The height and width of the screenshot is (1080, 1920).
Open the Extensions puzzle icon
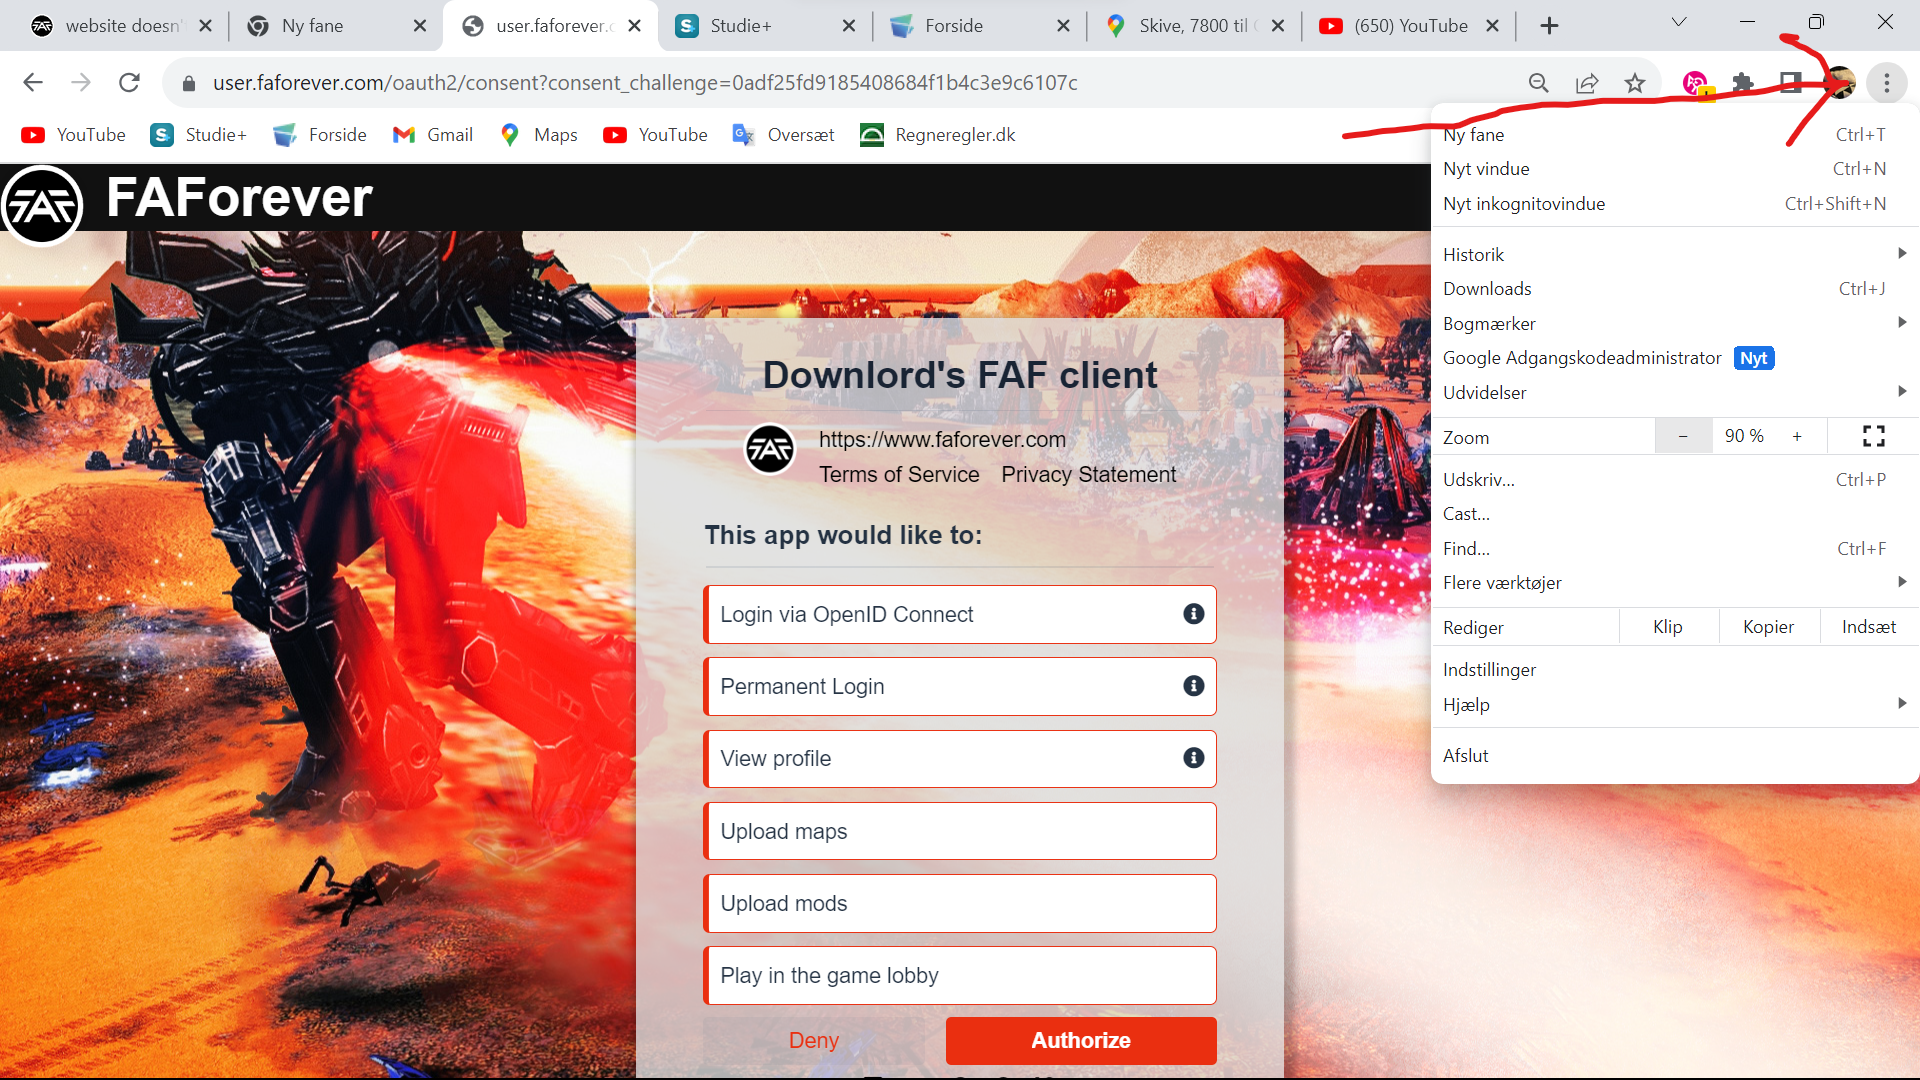click(1743, 83)
